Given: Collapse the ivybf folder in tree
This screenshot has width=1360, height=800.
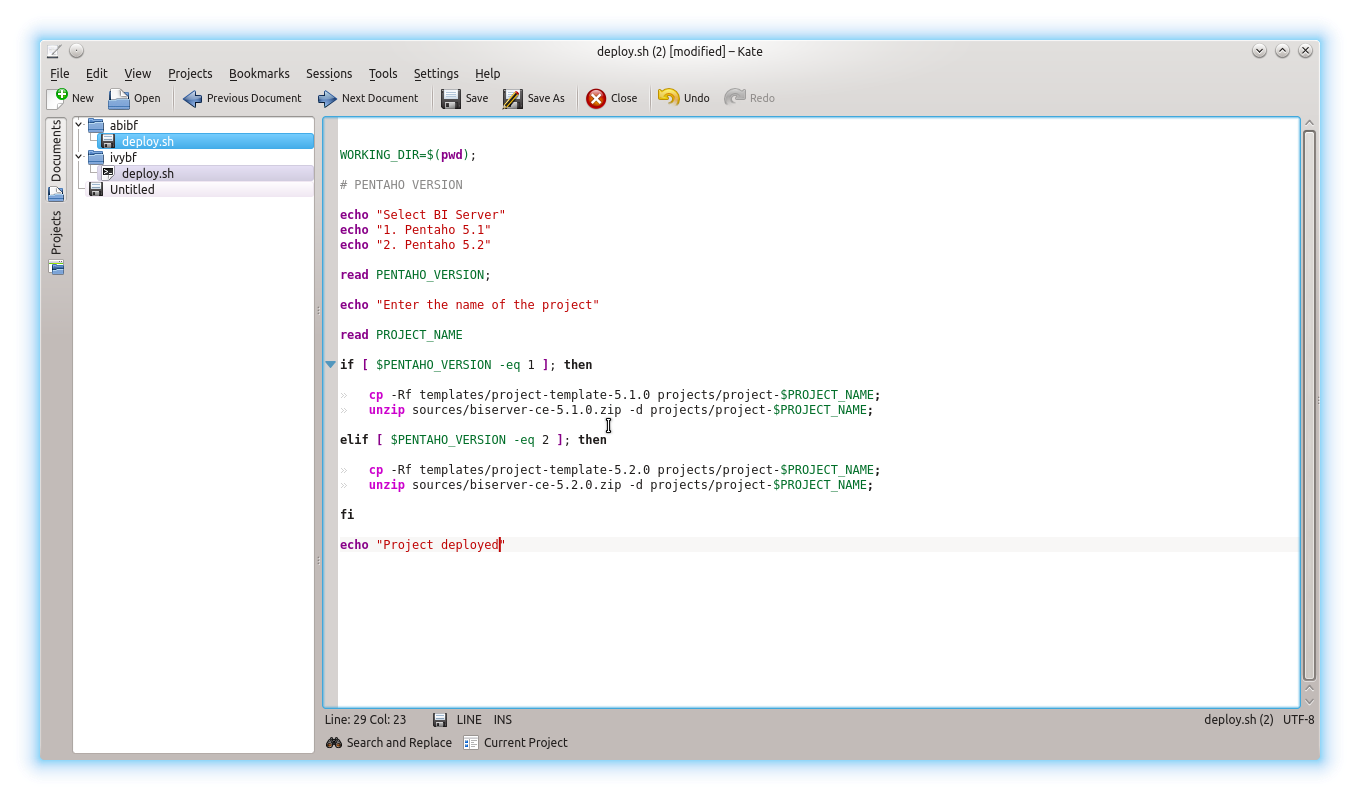Looking at the screenshot, I should click(x=79, y=157).
